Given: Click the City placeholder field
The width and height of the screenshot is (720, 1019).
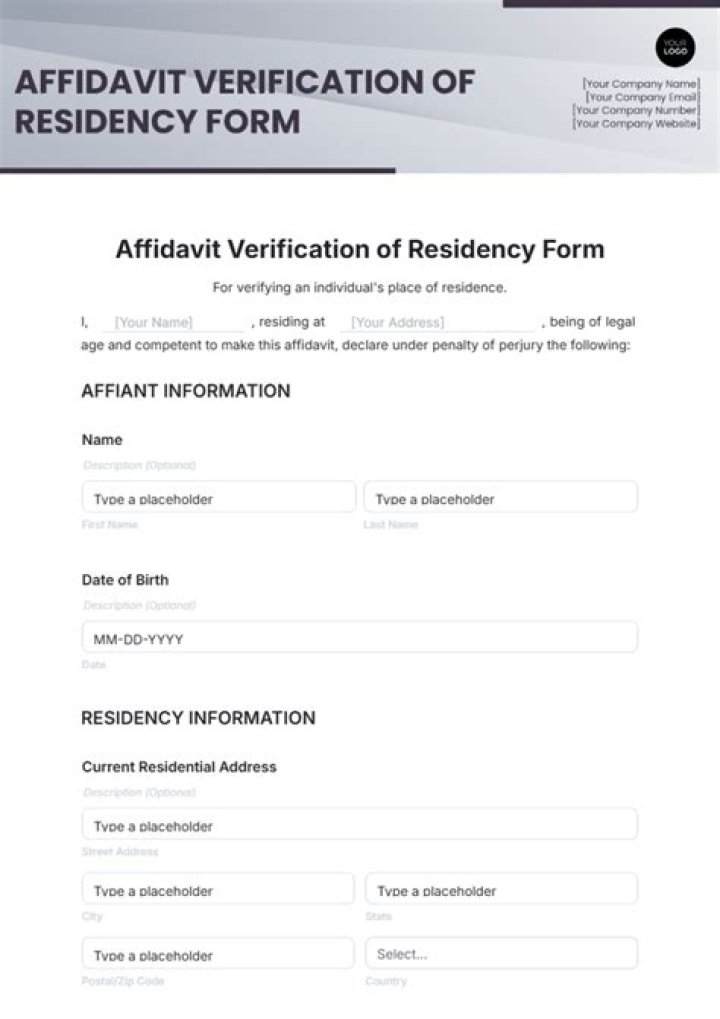Looking at the screenshot, I should pyautogui.click(x=217, y=889).
